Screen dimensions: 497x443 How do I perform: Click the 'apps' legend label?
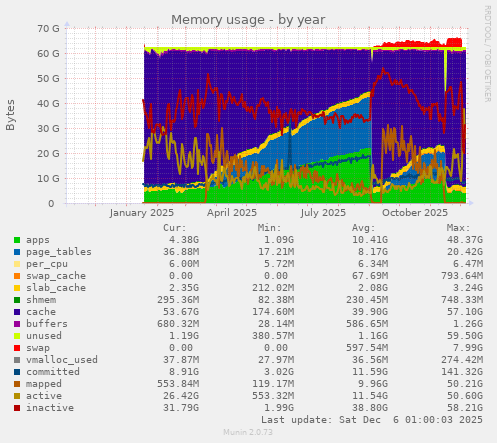[x=38, y=240]
